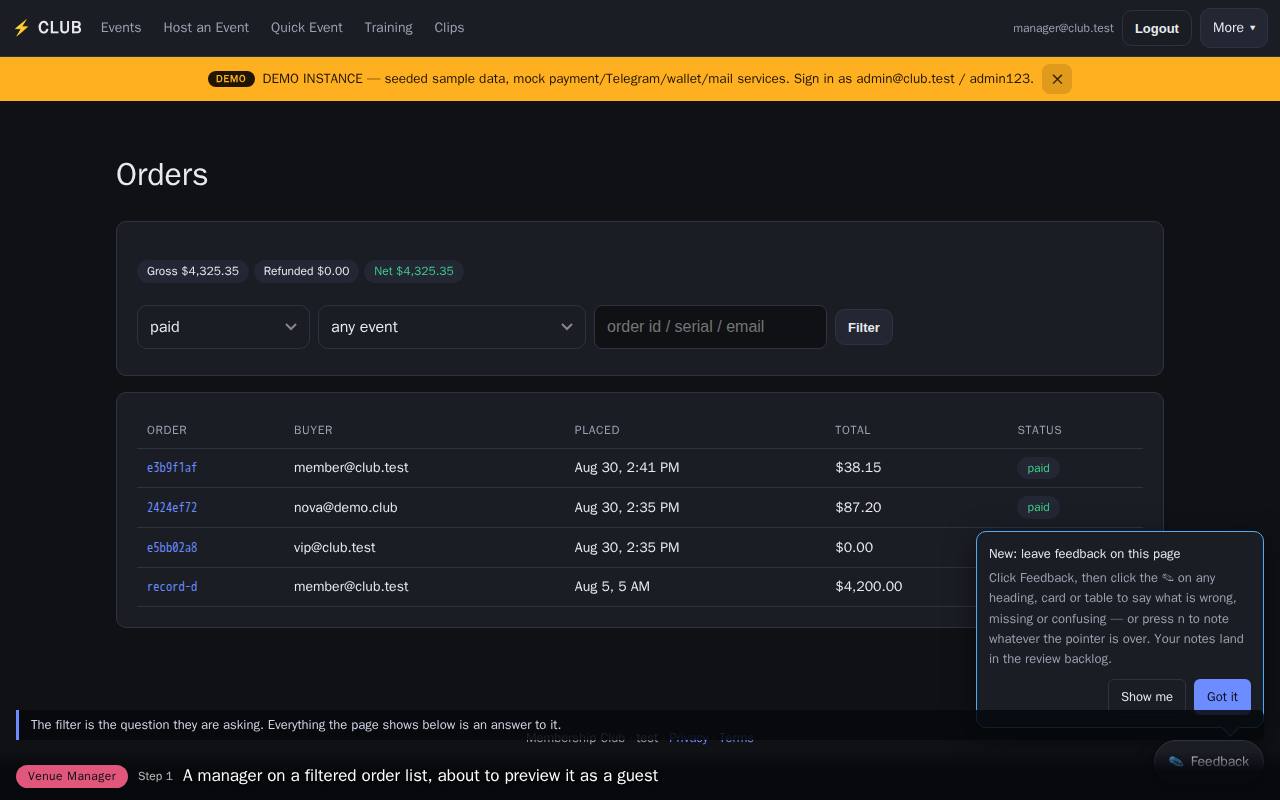Click the BUYER column header
This screenshot has width=1280, height=800.
tap(313, 430)
